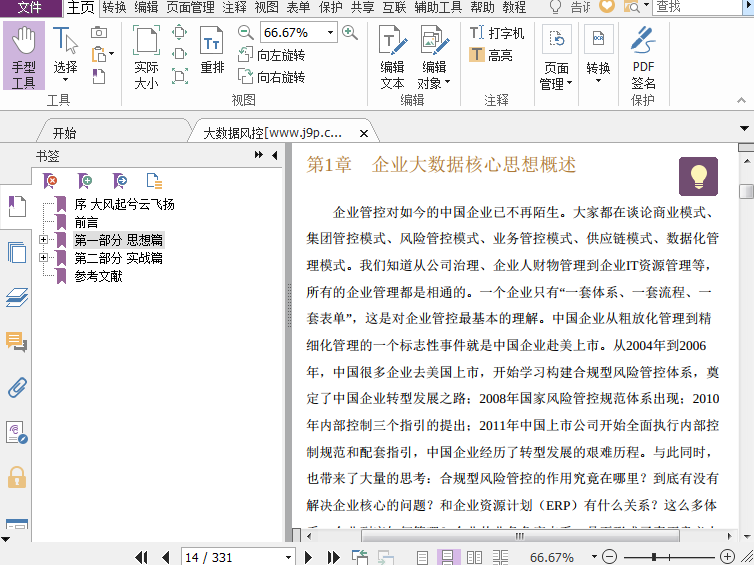Screen dimensions: 754x565
Task: Close the 大数据风控 document tab
Action: (364, 133)
